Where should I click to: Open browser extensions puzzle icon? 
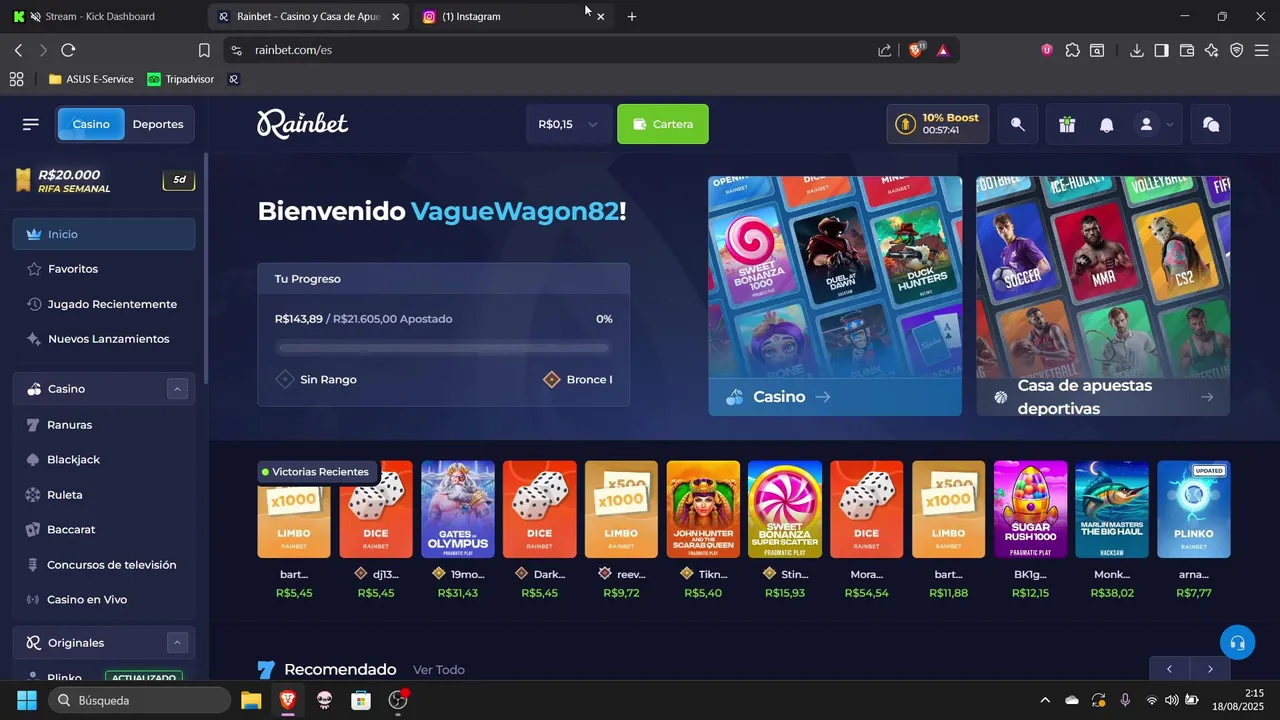(x=1073, y=50)
